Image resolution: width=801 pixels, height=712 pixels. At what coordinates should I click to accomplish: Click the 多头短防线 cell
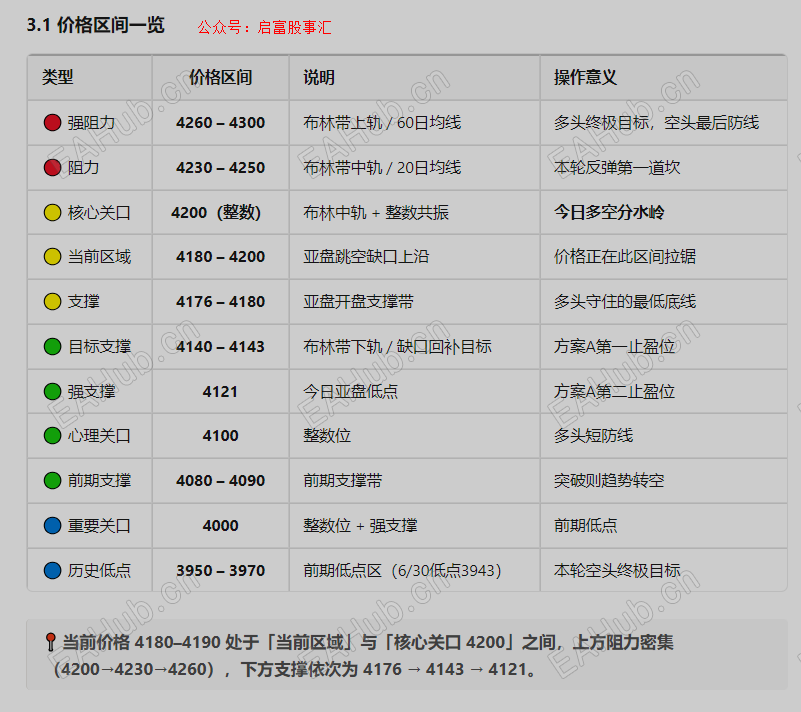click(594, 436)
